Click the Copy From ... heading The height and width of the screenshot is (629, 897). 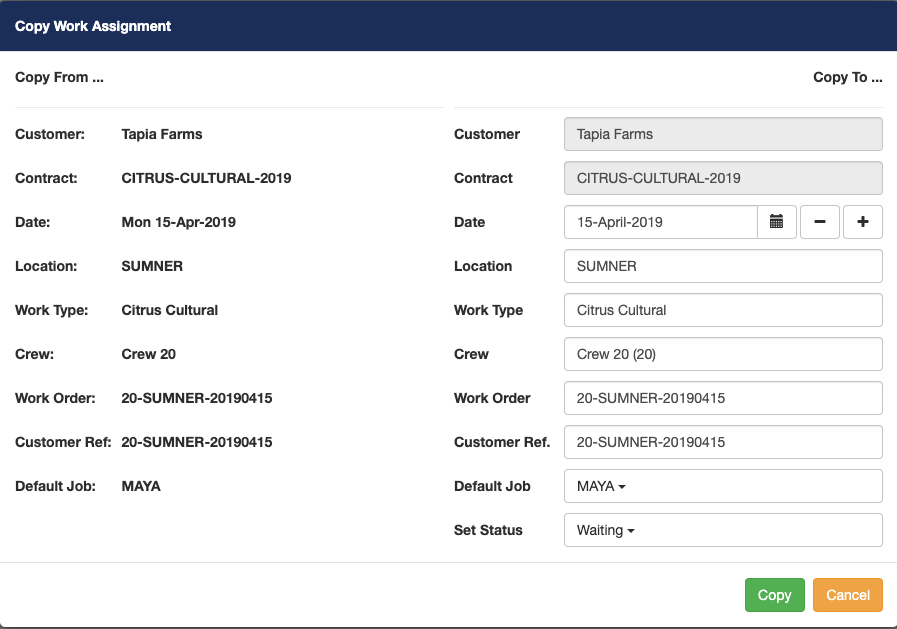coord(59,77)
